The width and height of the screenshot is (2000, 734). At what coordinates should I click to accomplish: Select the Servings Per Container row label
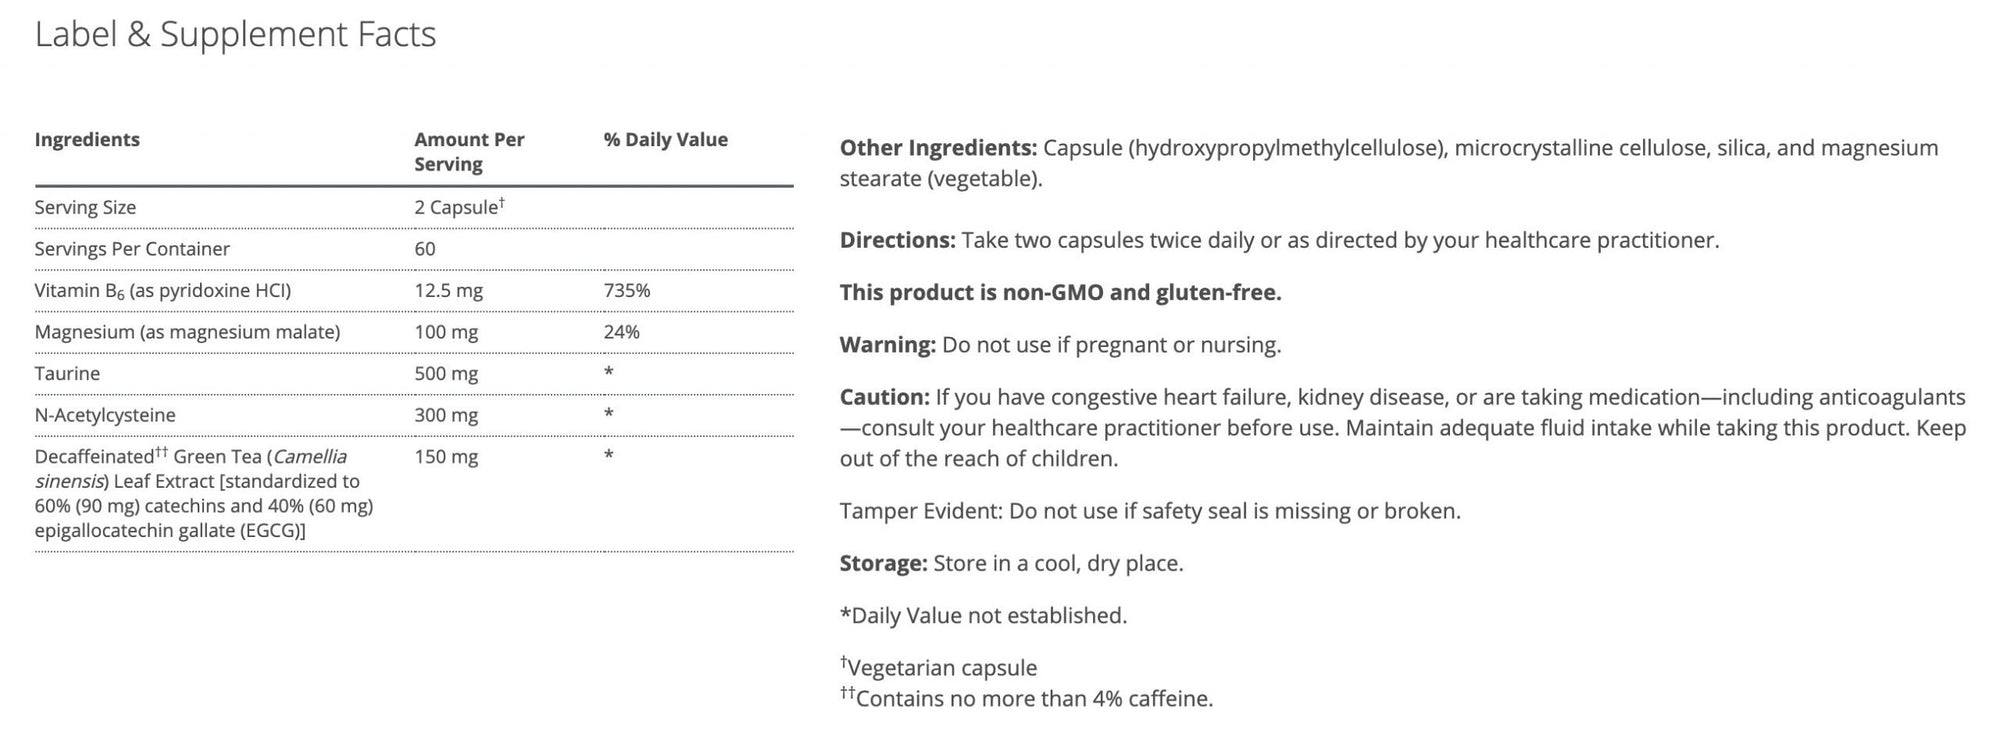pyautogui.click(x=132, y=249)
